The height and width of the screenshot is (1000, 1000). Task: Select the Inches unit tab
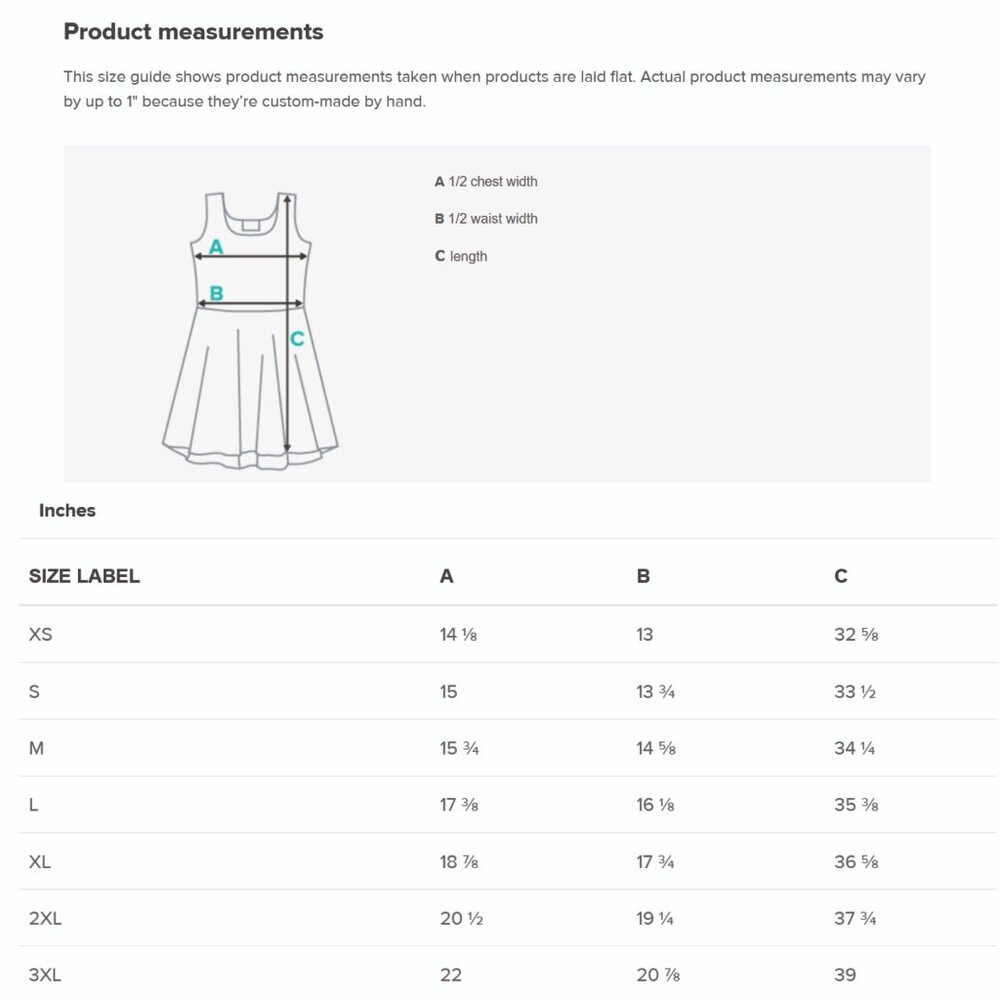67,510
